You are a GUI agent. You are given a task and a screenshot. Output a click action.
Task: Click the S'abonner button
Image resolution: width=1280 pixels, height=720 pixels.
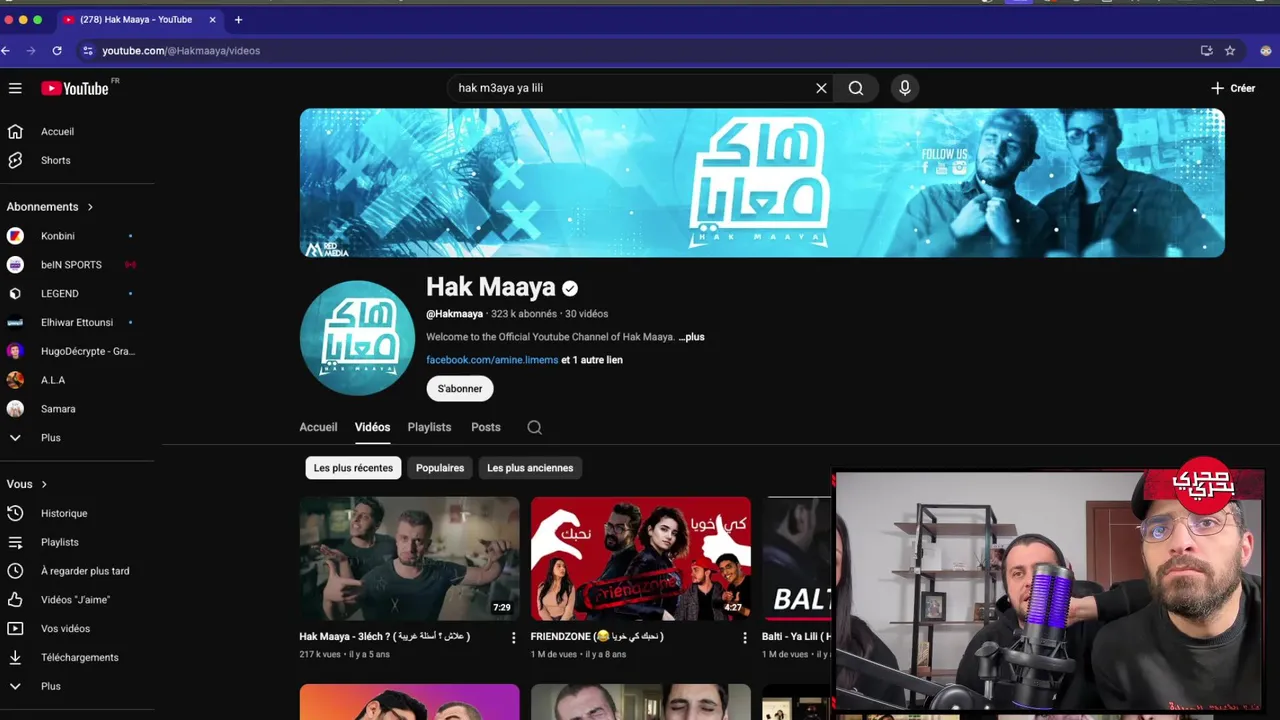[x=460, y=389]
